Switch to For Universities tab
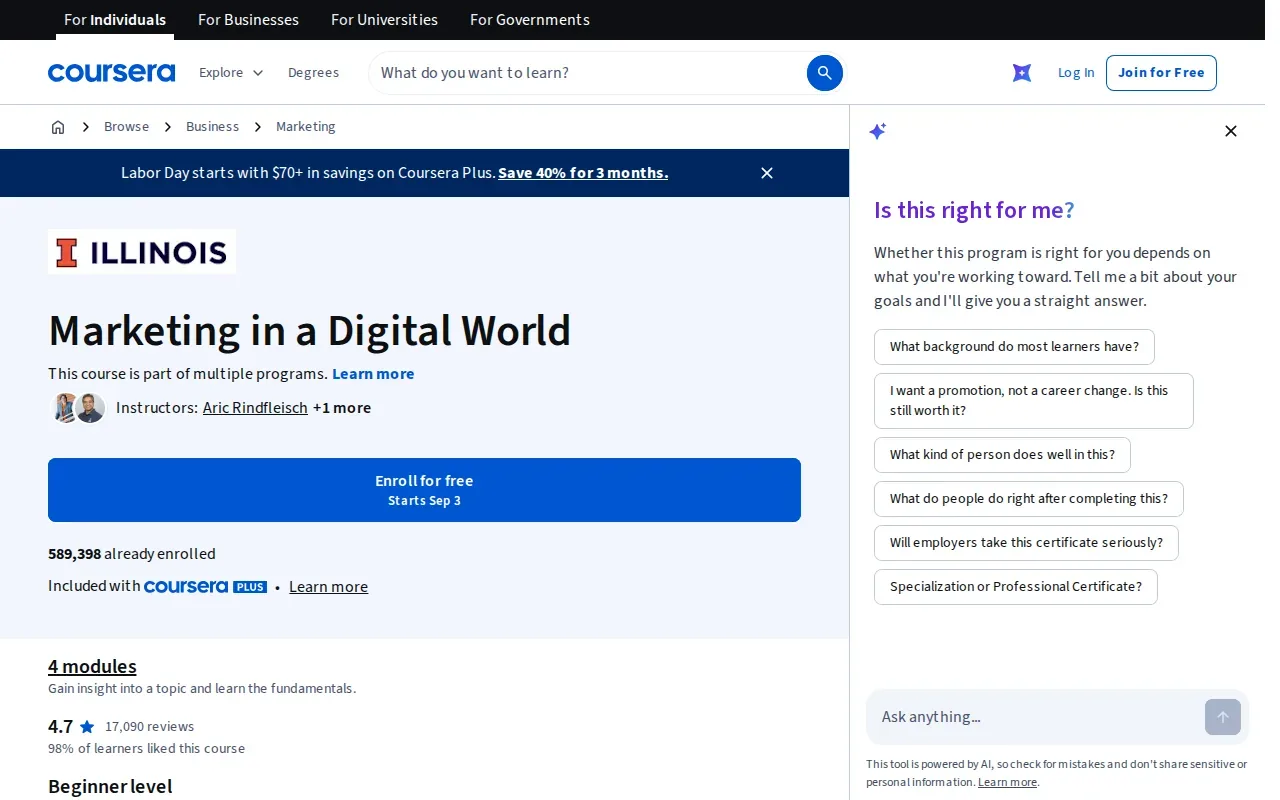The width and height of the screenshot is (1280, 800). pos(384,20)
